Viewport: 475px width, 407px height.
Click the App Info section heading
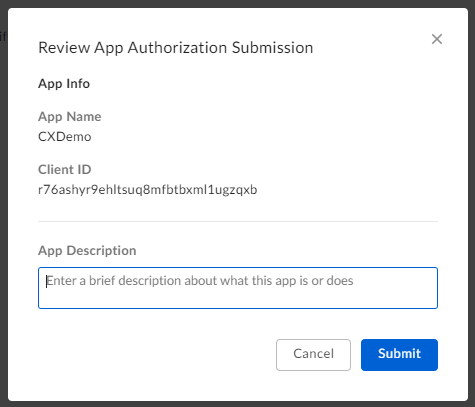[64, 84]
